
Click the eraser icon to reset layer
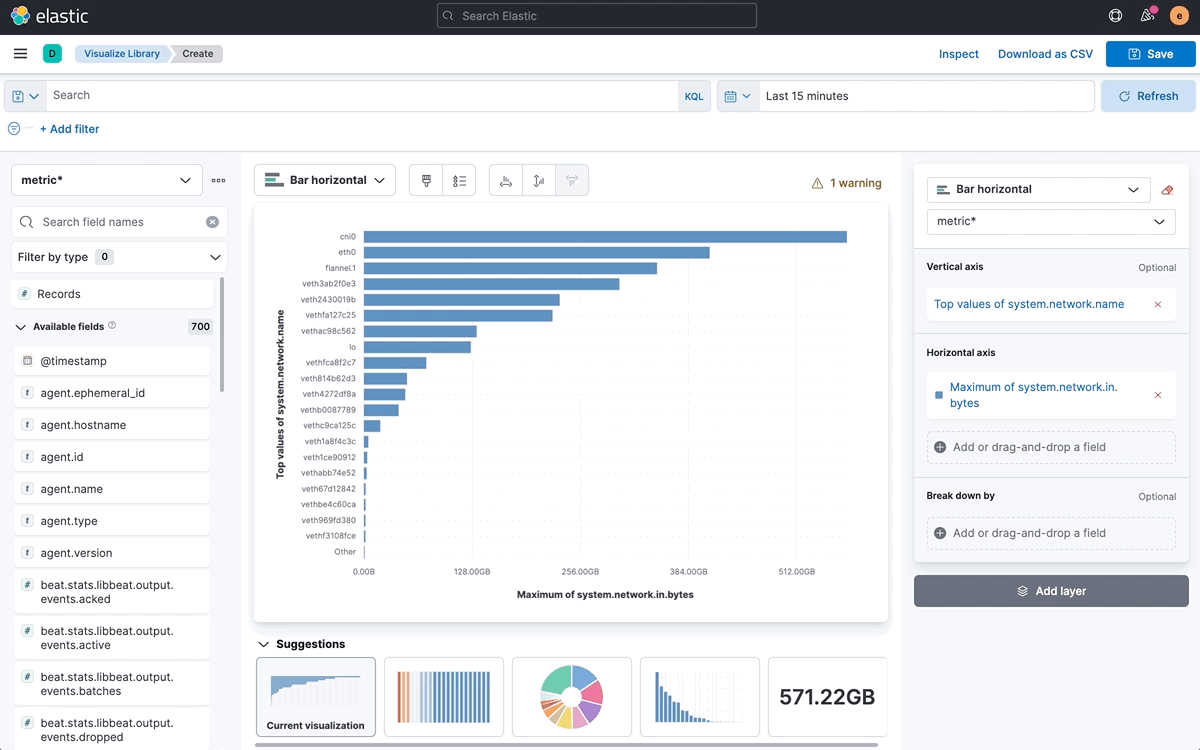pyautogui.click(x=1167, y=190)
